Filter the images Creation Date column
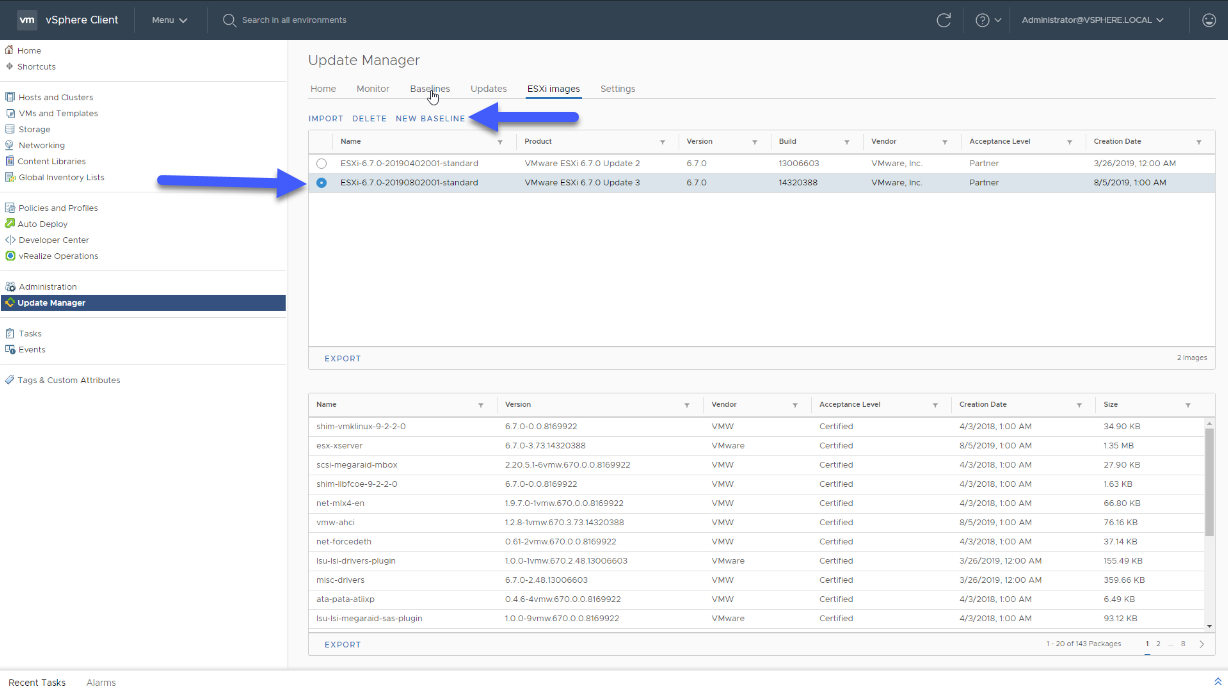 click(1199, 142)
